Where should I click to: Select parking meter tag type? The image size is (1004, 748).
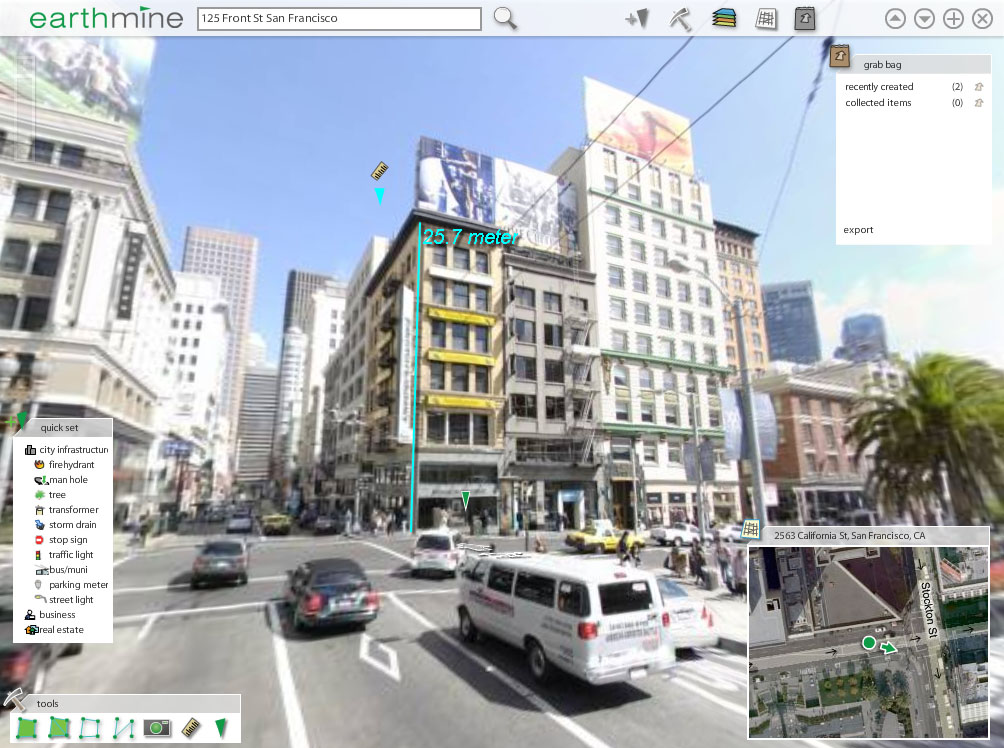[71, 585]
